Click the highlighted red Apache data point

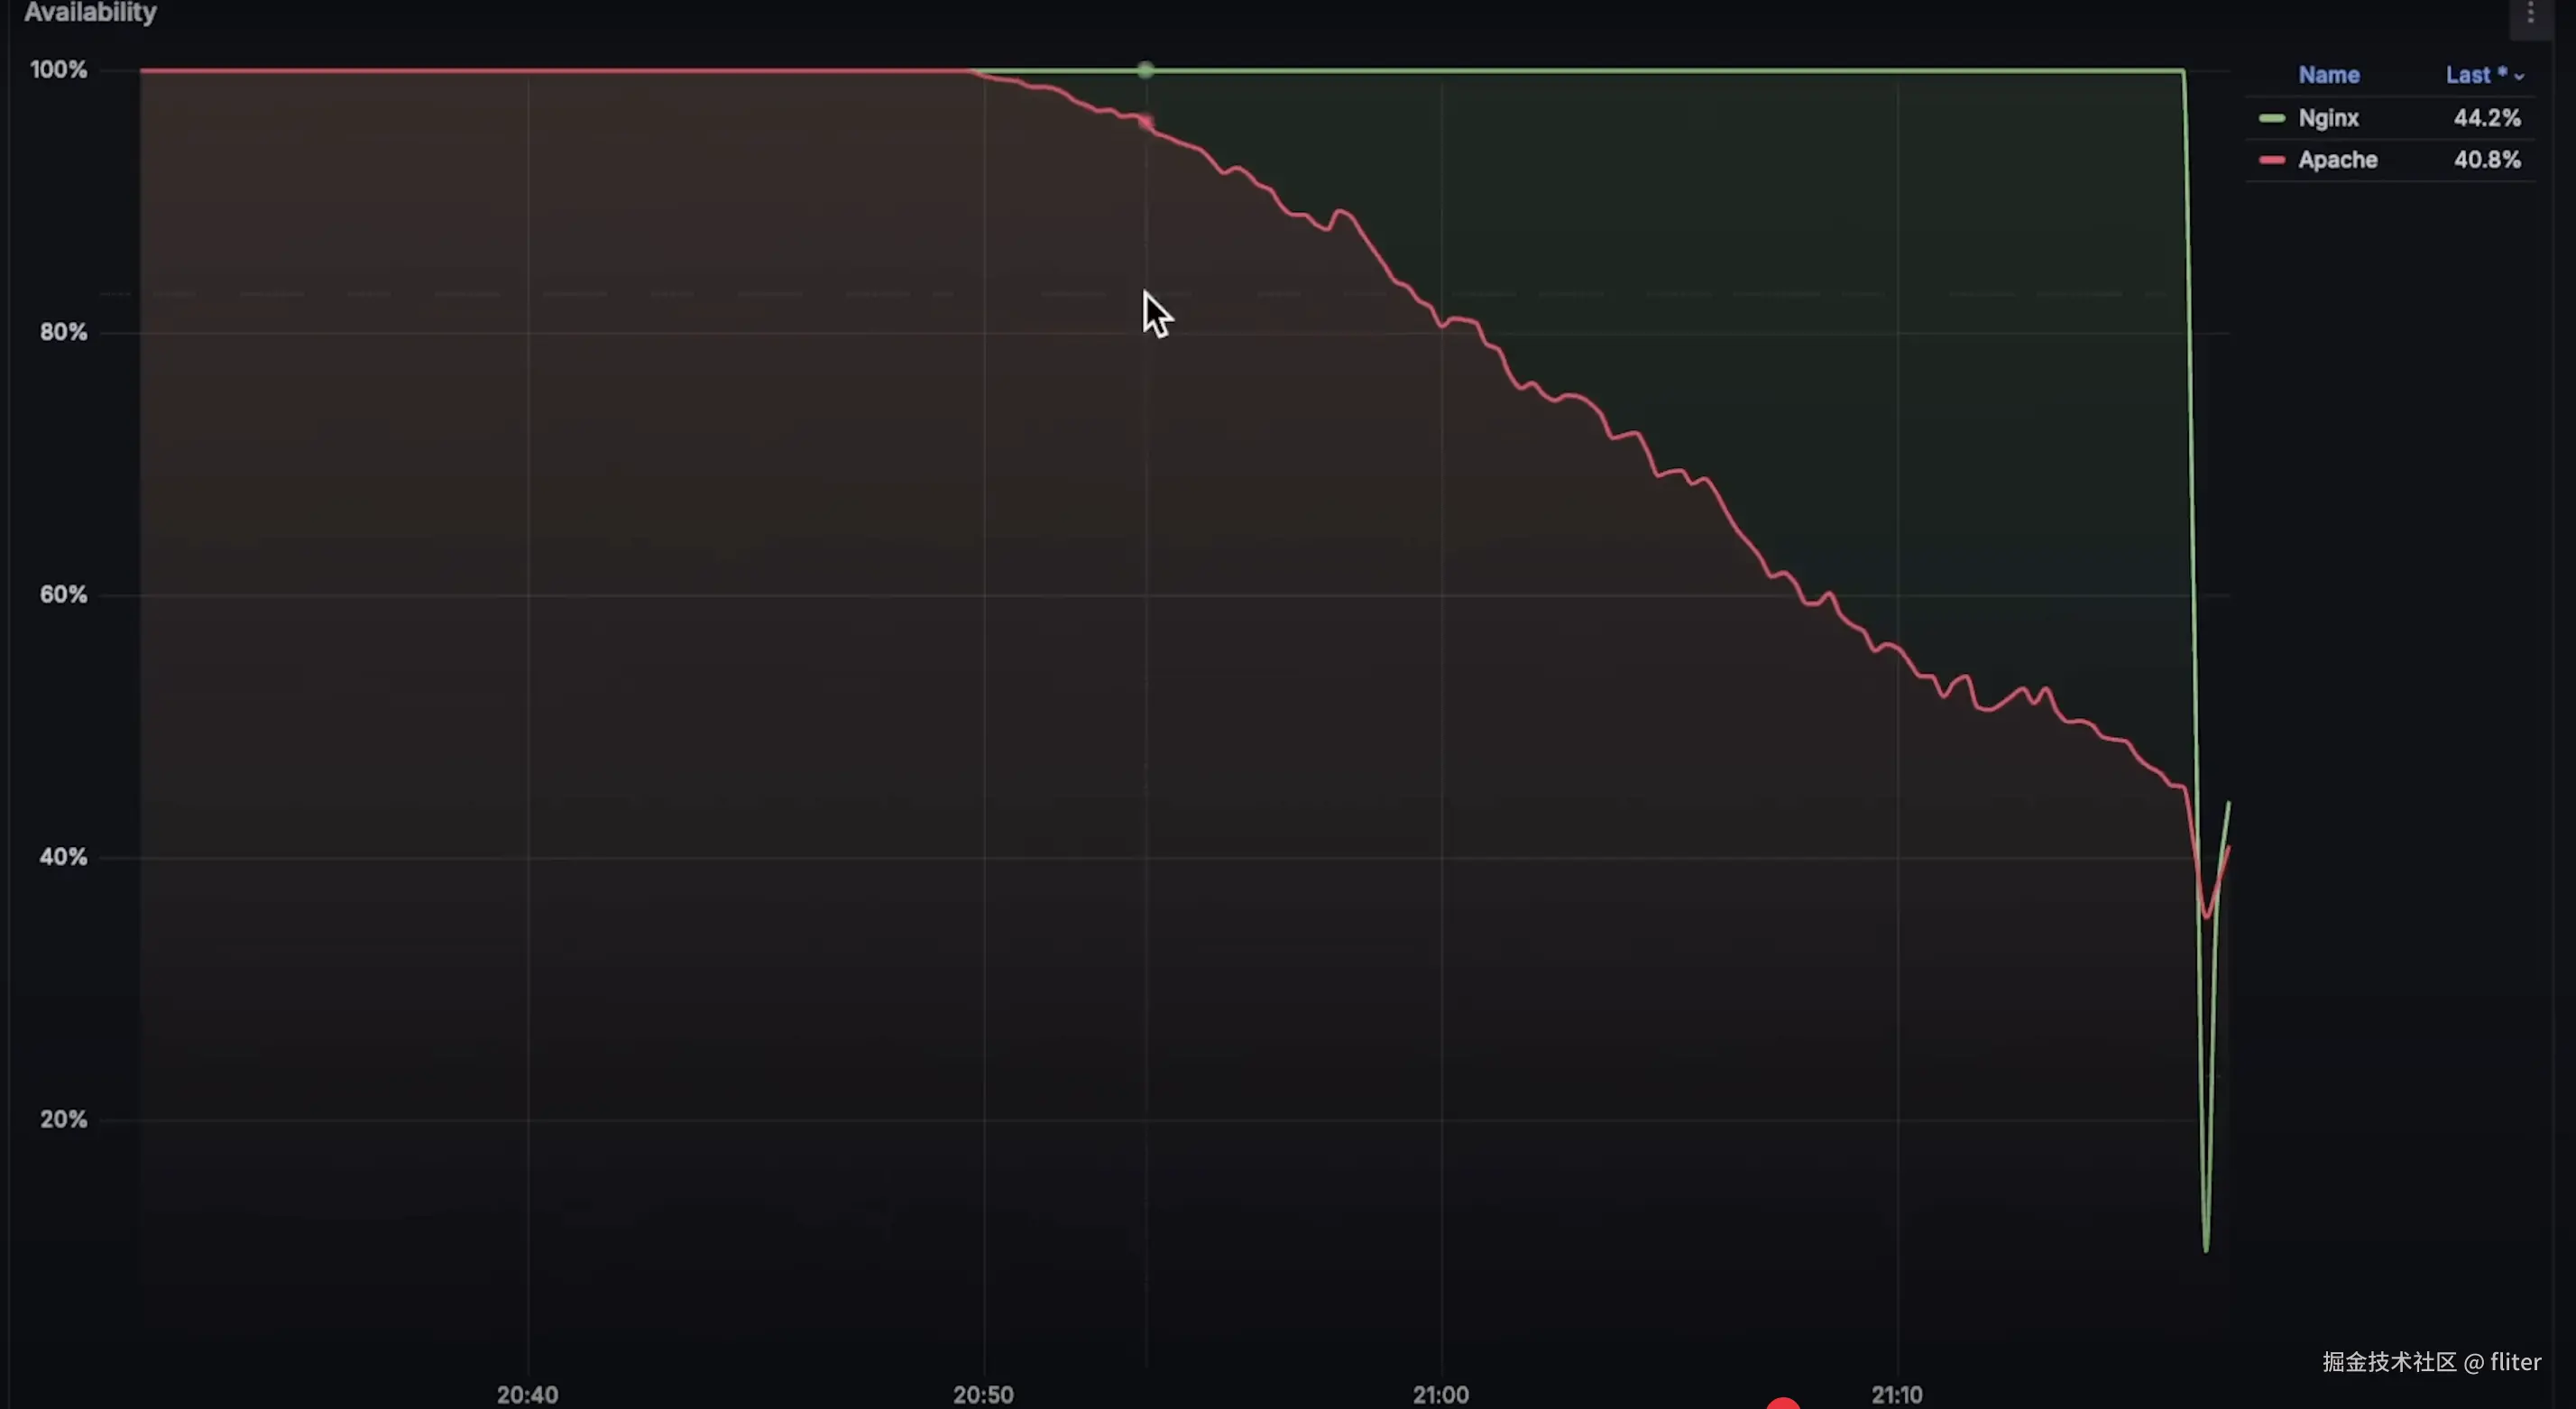click(1146, 122)
